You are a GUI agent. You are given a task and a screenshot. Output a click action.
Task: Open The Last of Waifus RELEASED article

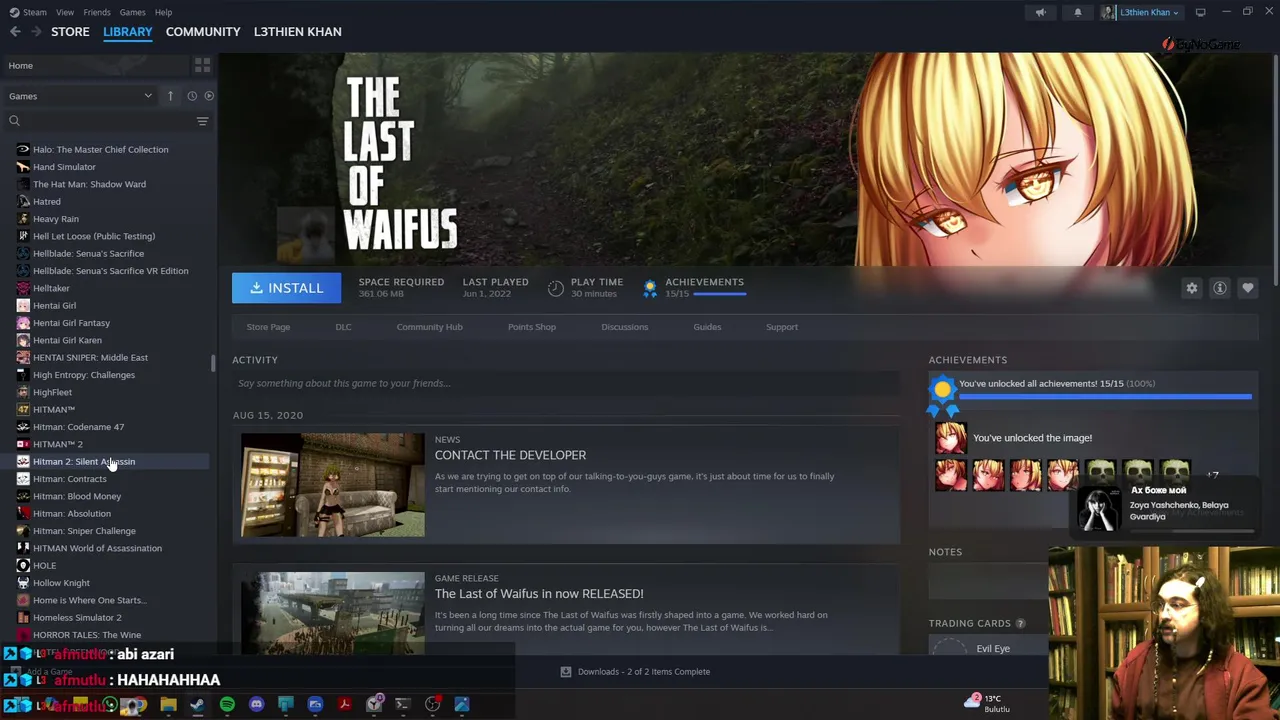(x=539, y=594)
